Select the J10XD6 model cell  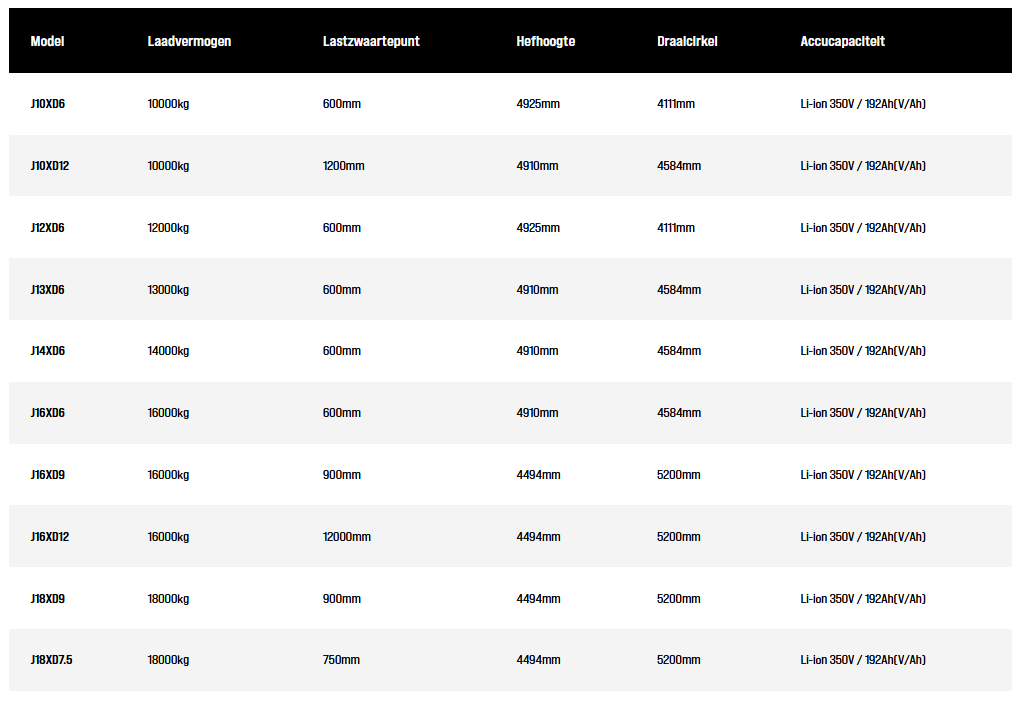tap(48, 104)
